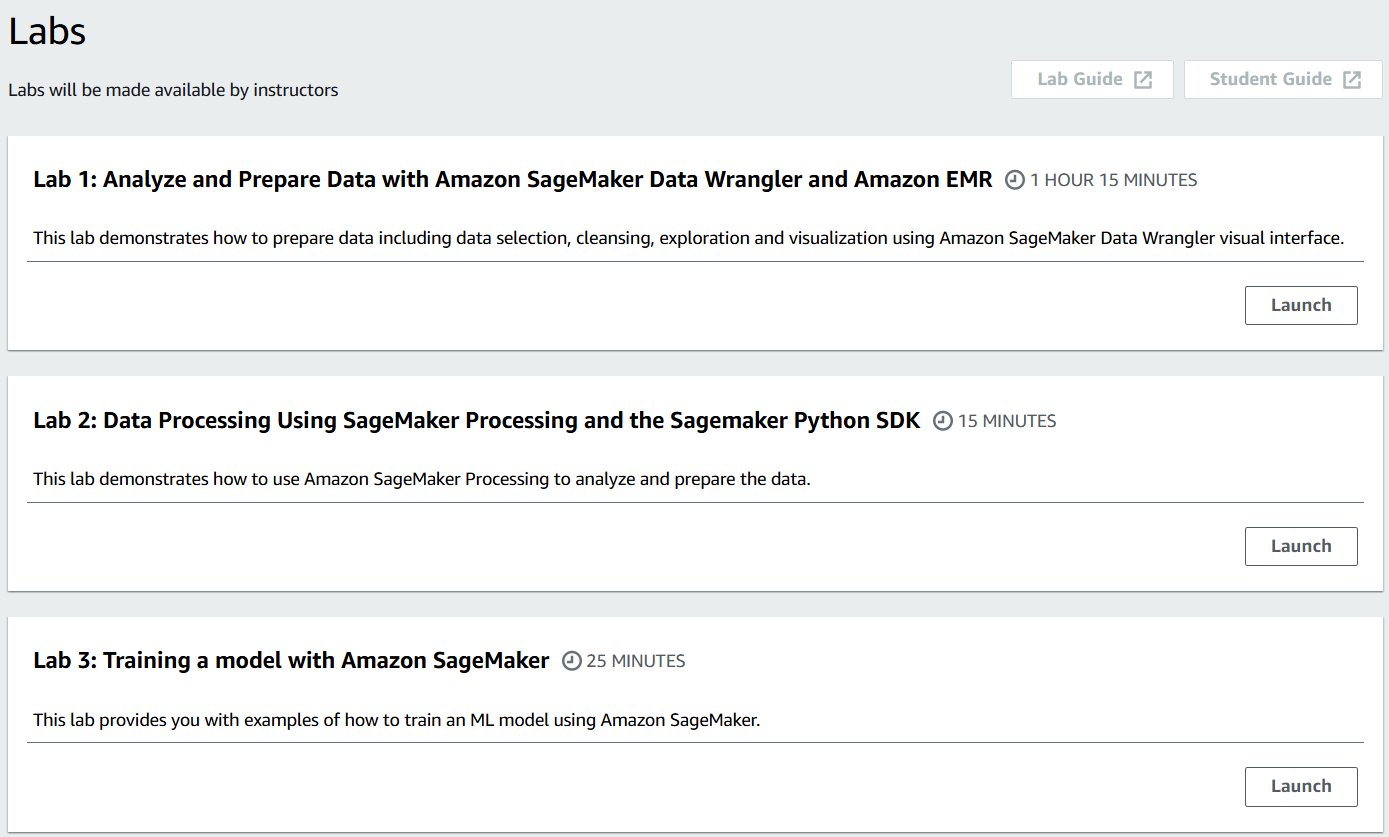Click the Lab 1 description about data selection

pos(689,239)
